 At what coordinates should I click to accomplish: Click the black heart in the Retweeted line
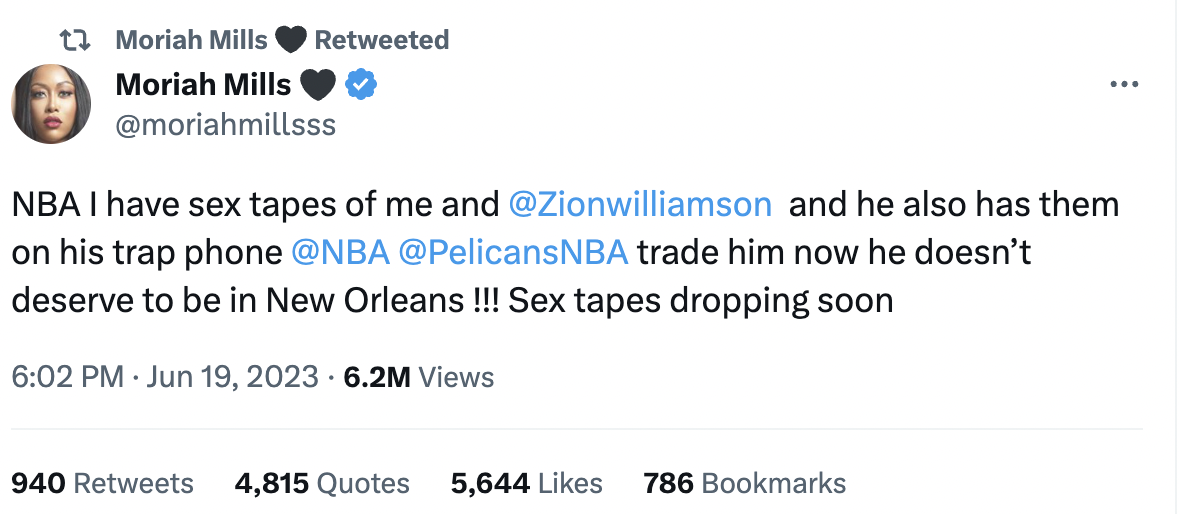coord(291,40)
